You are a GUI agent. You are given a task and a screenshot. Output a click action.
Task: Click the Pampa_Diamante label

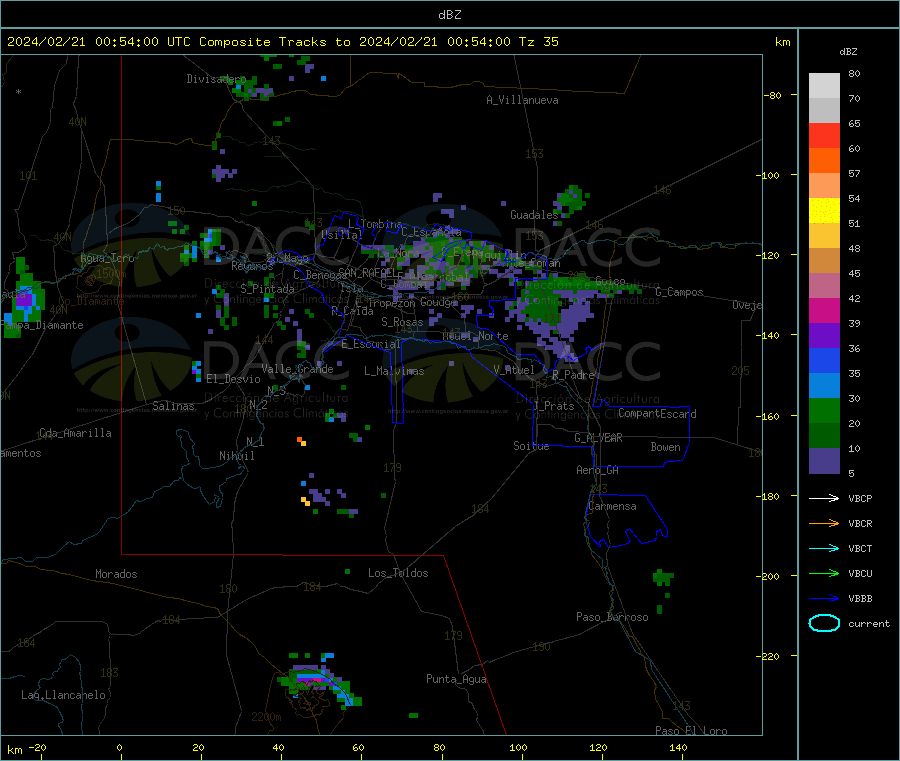tap(44, 325)
